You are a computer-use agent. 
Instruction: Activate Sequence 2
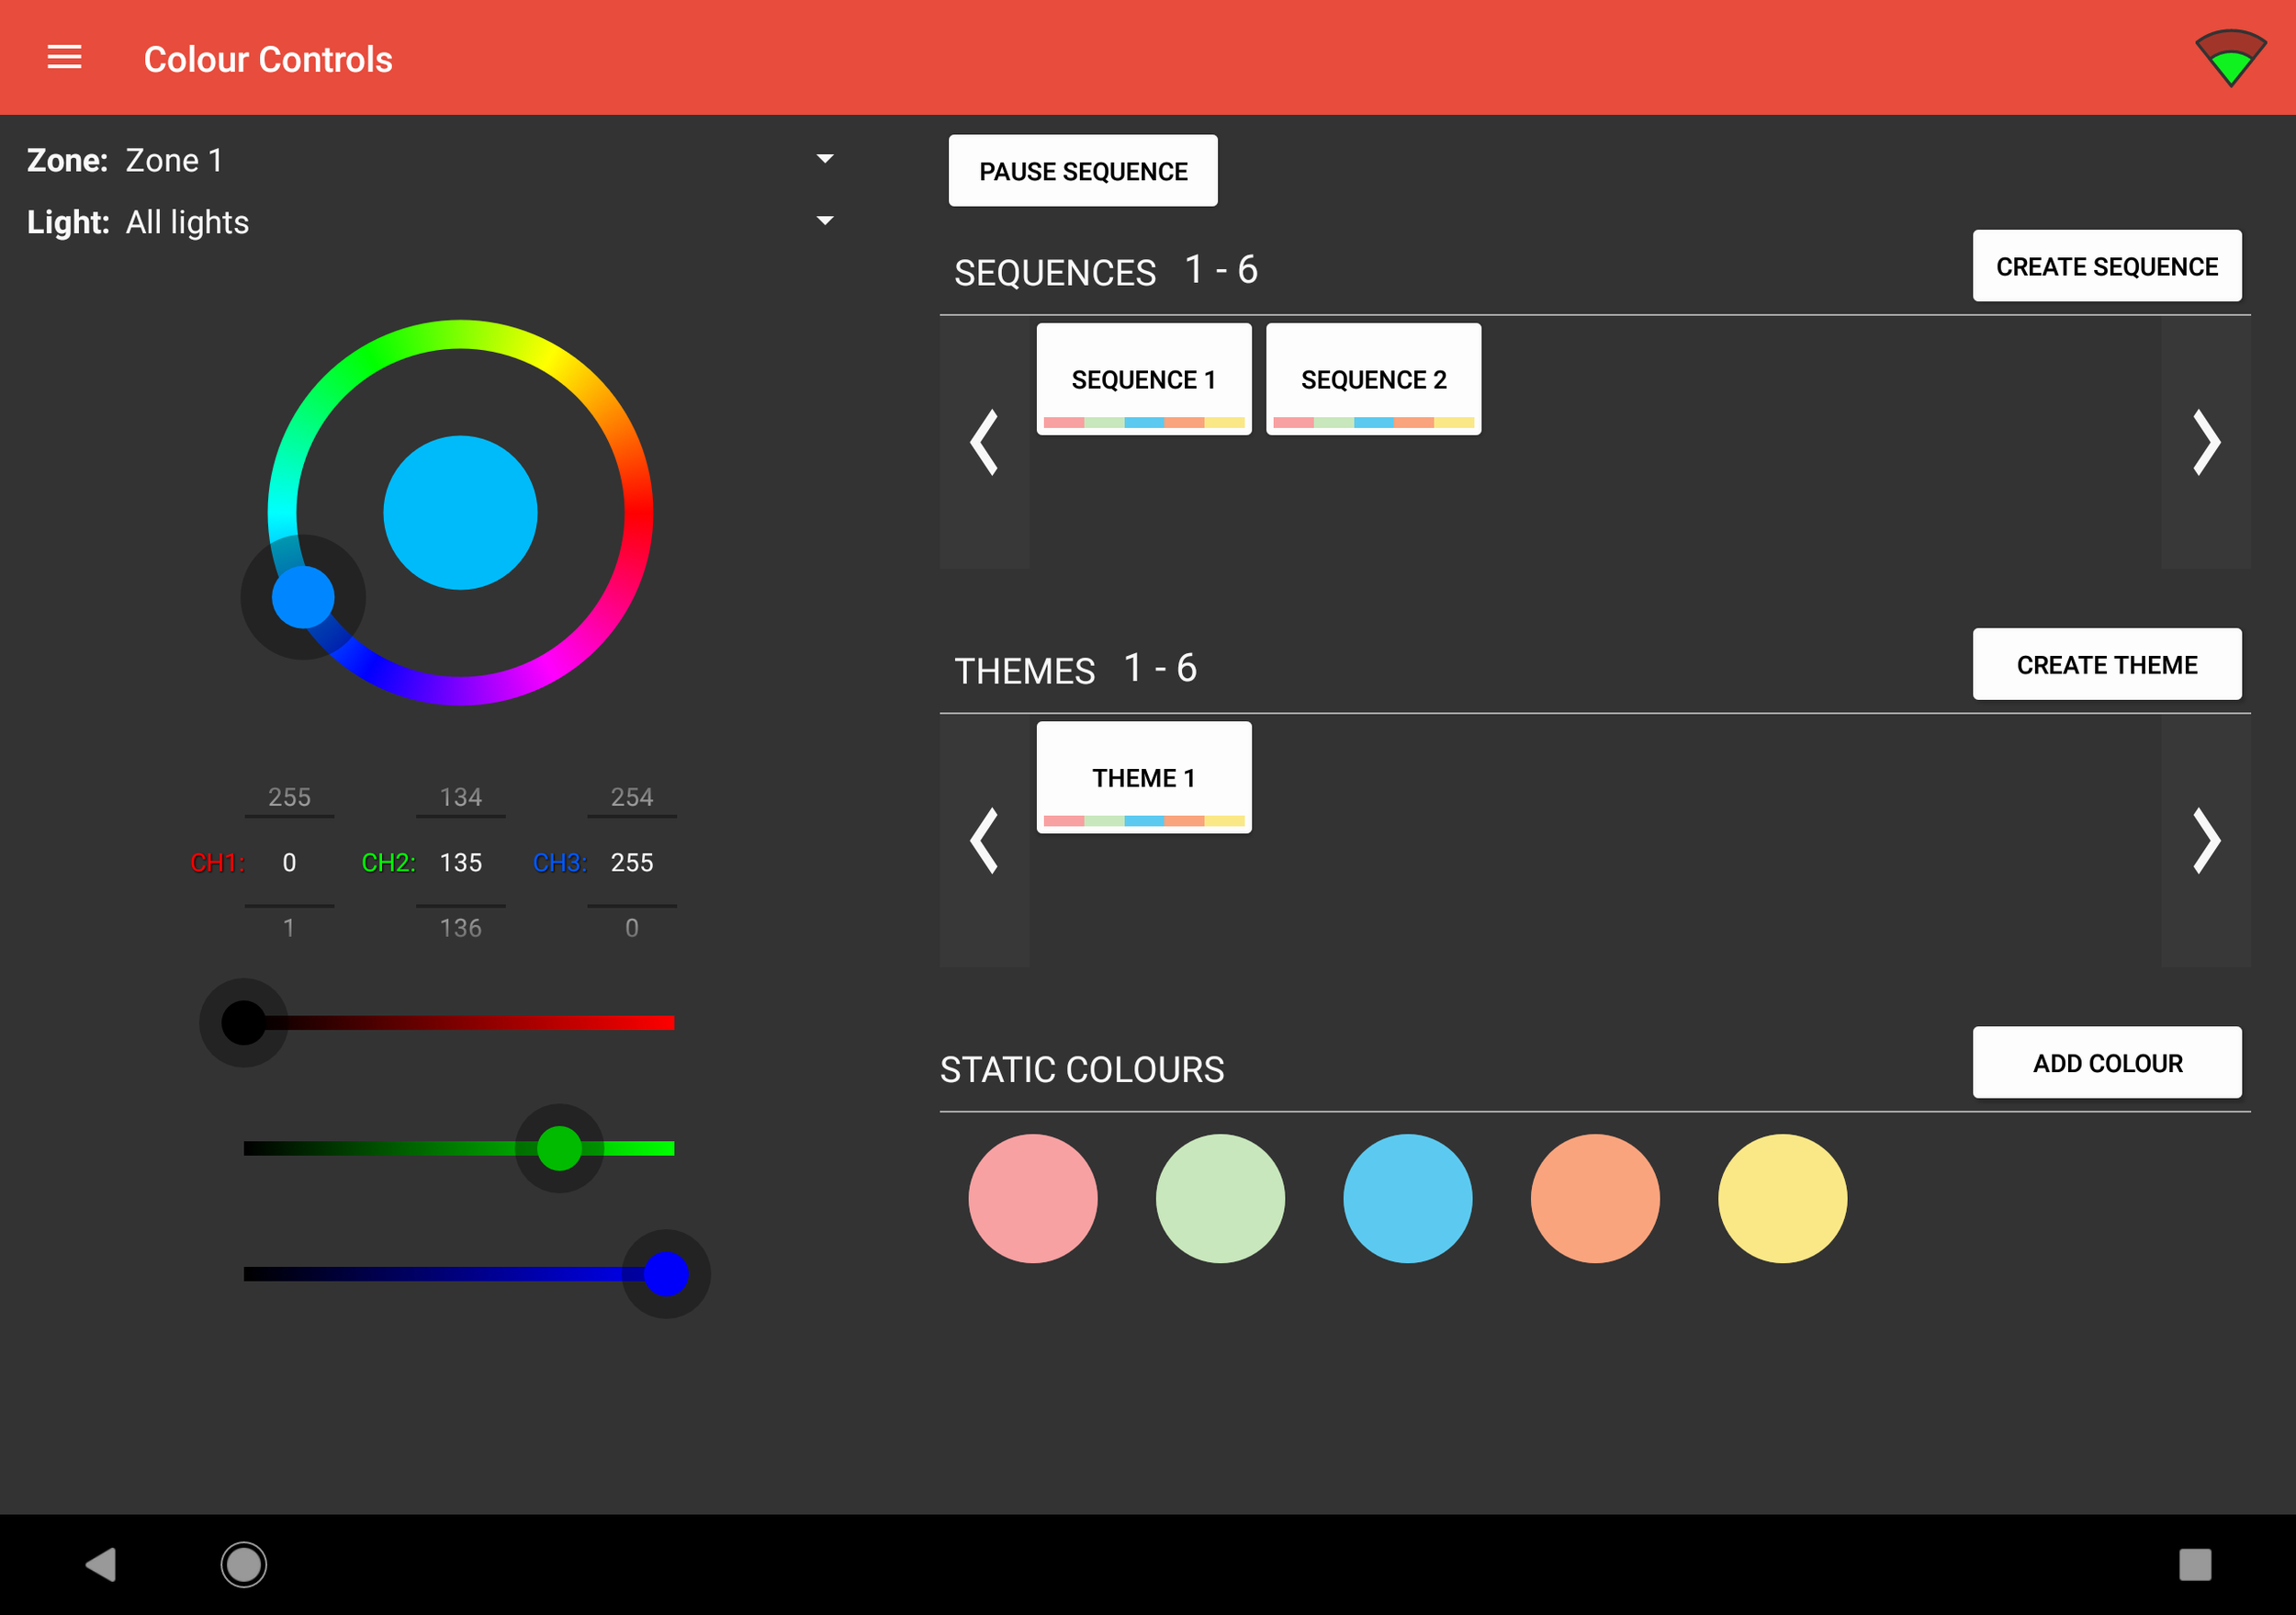coord(1373,379)
